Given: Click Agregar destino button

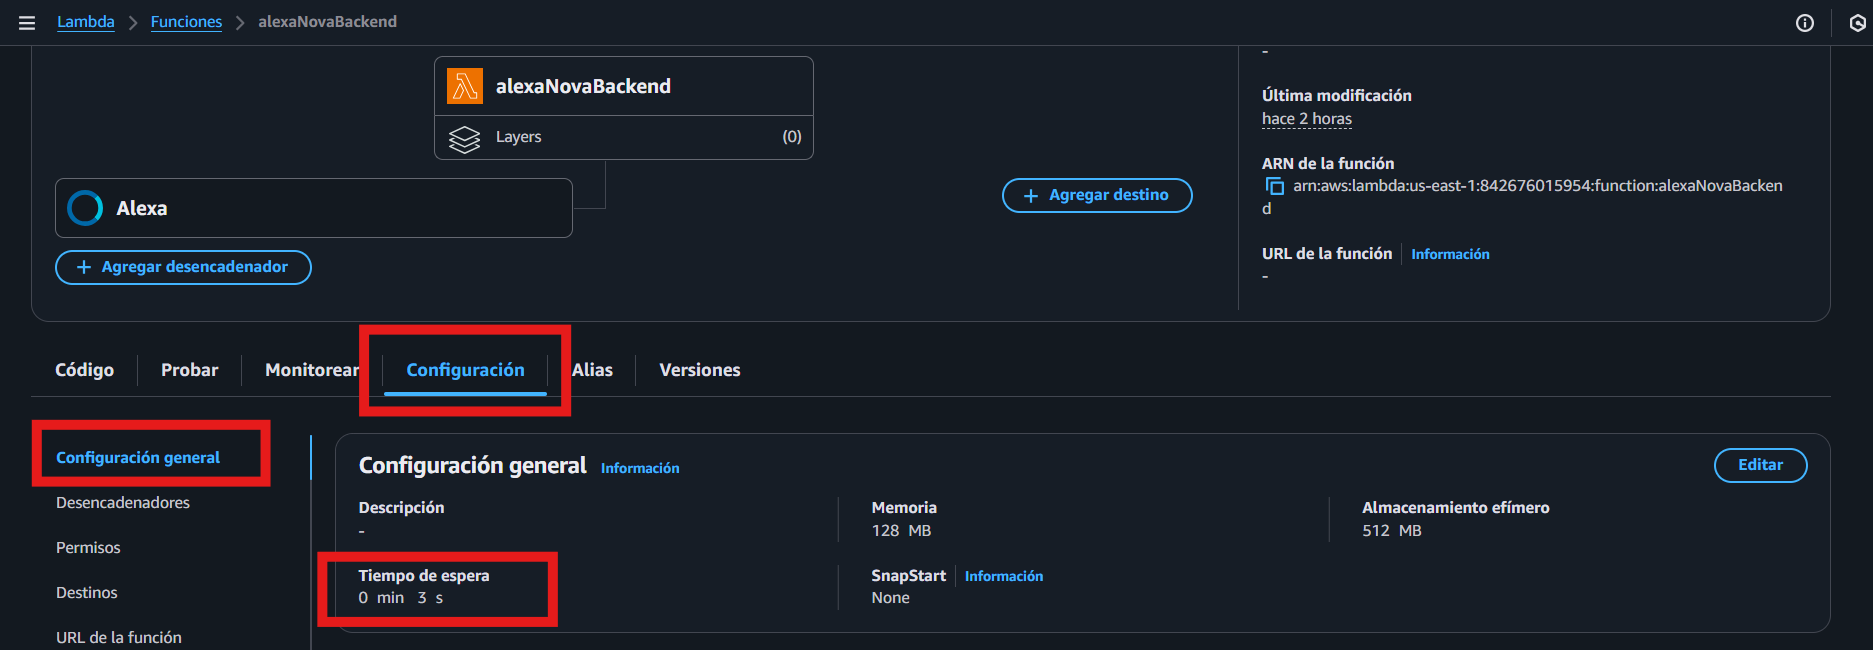Looking at the screenshot, I should [1097, 196].
